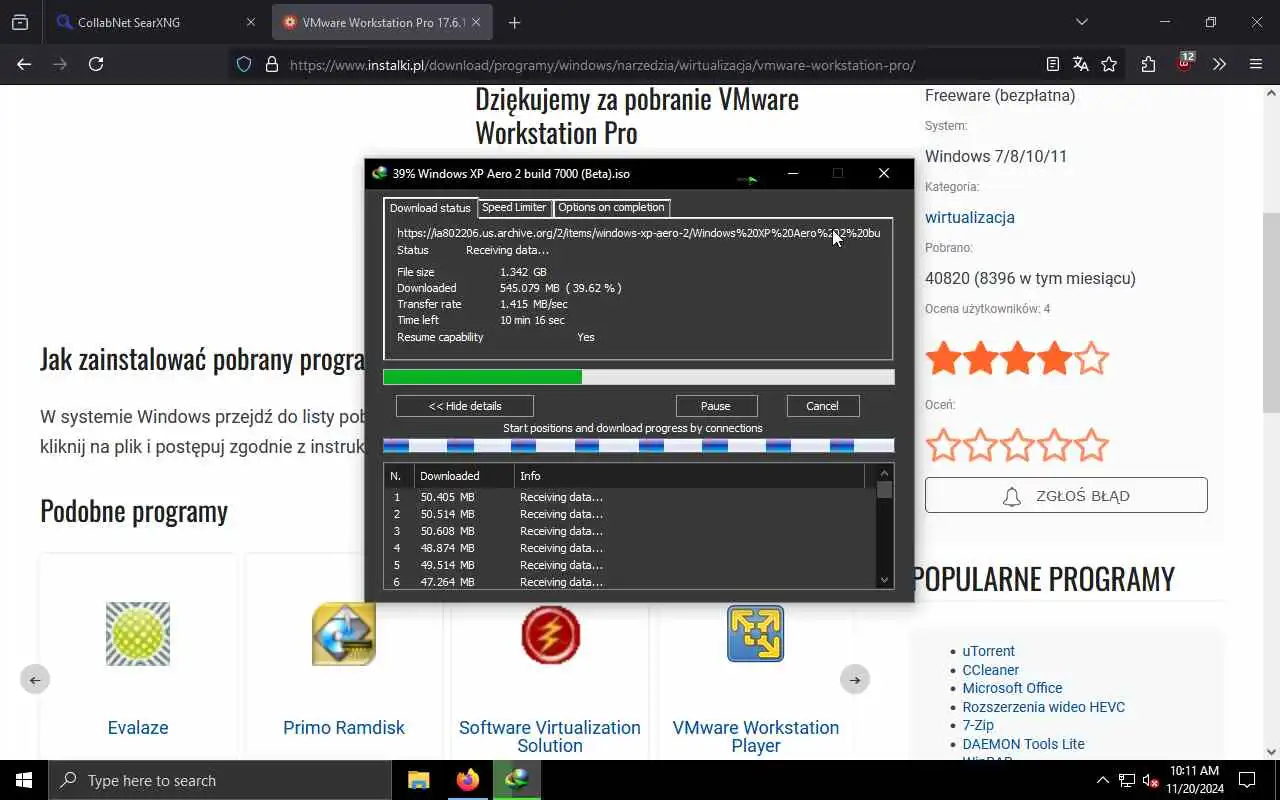Open the DAEMON Tools Lite link

(x=1023, y=744)
